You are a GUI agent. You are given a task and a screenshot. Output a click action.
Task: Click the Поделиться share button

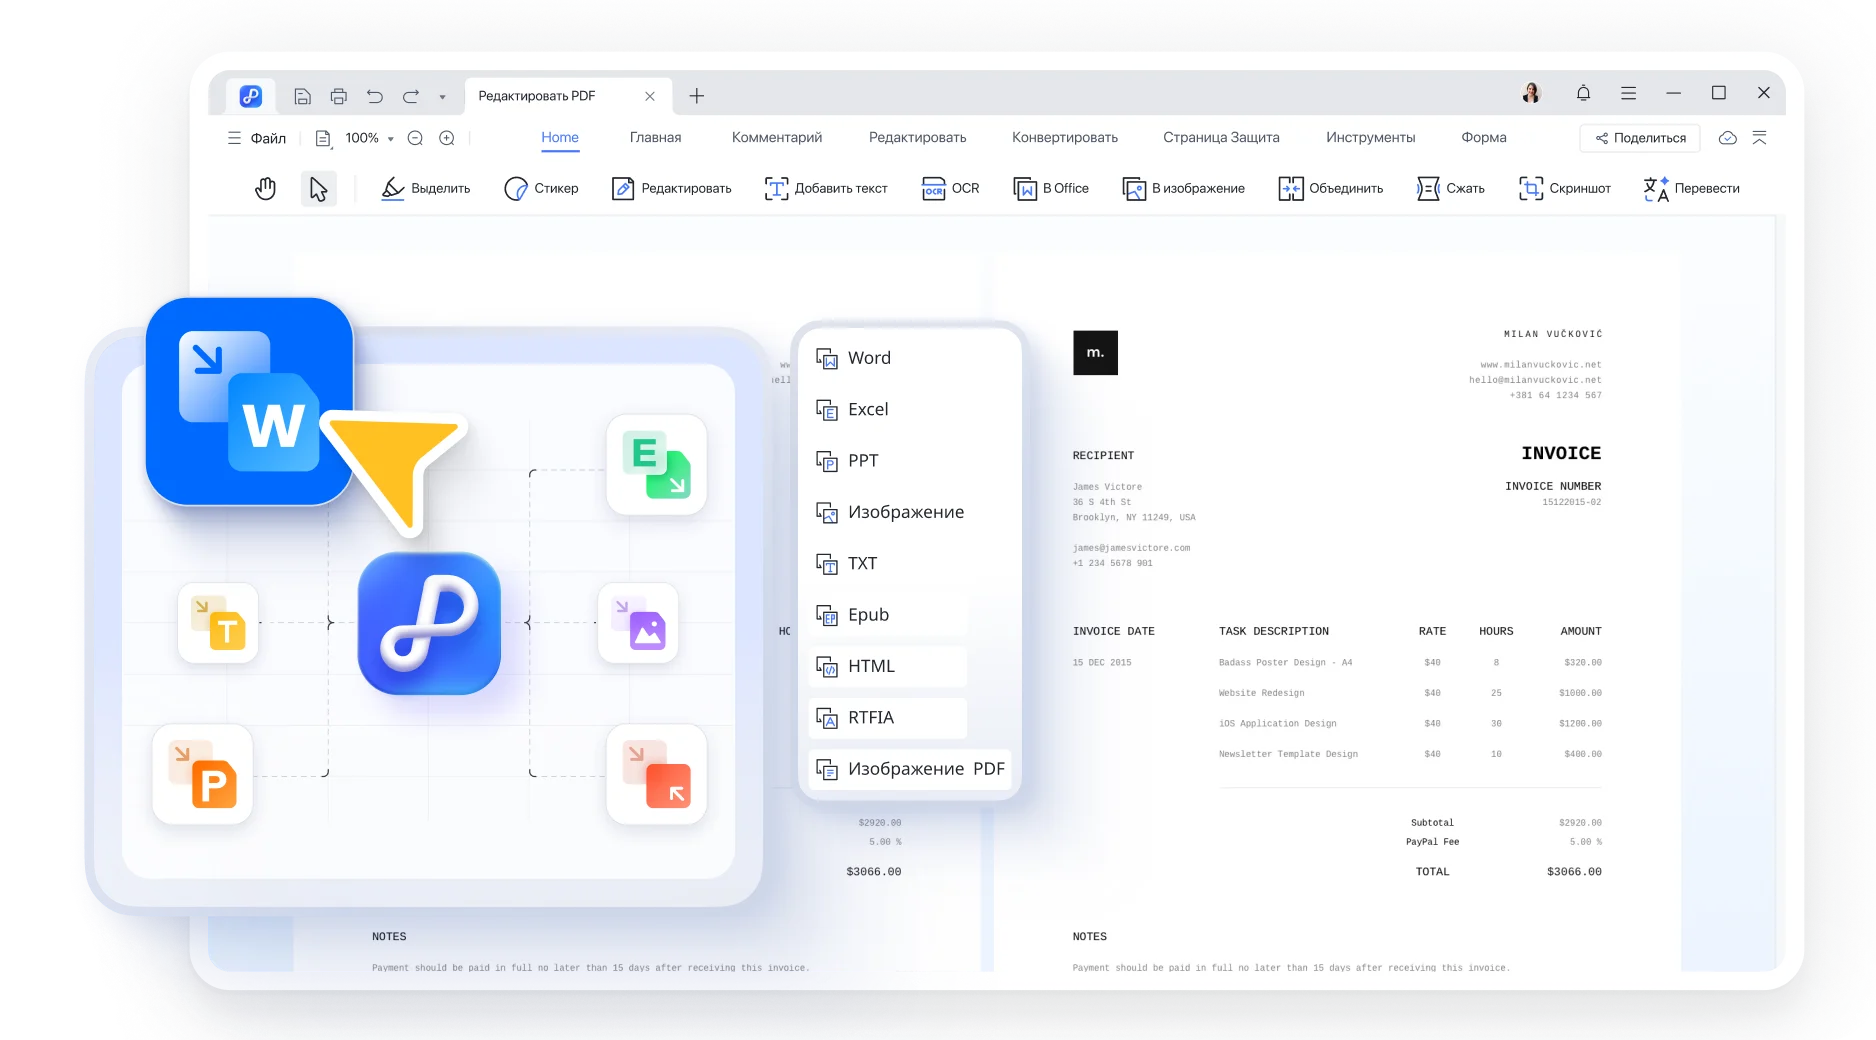coord(1638,138)
